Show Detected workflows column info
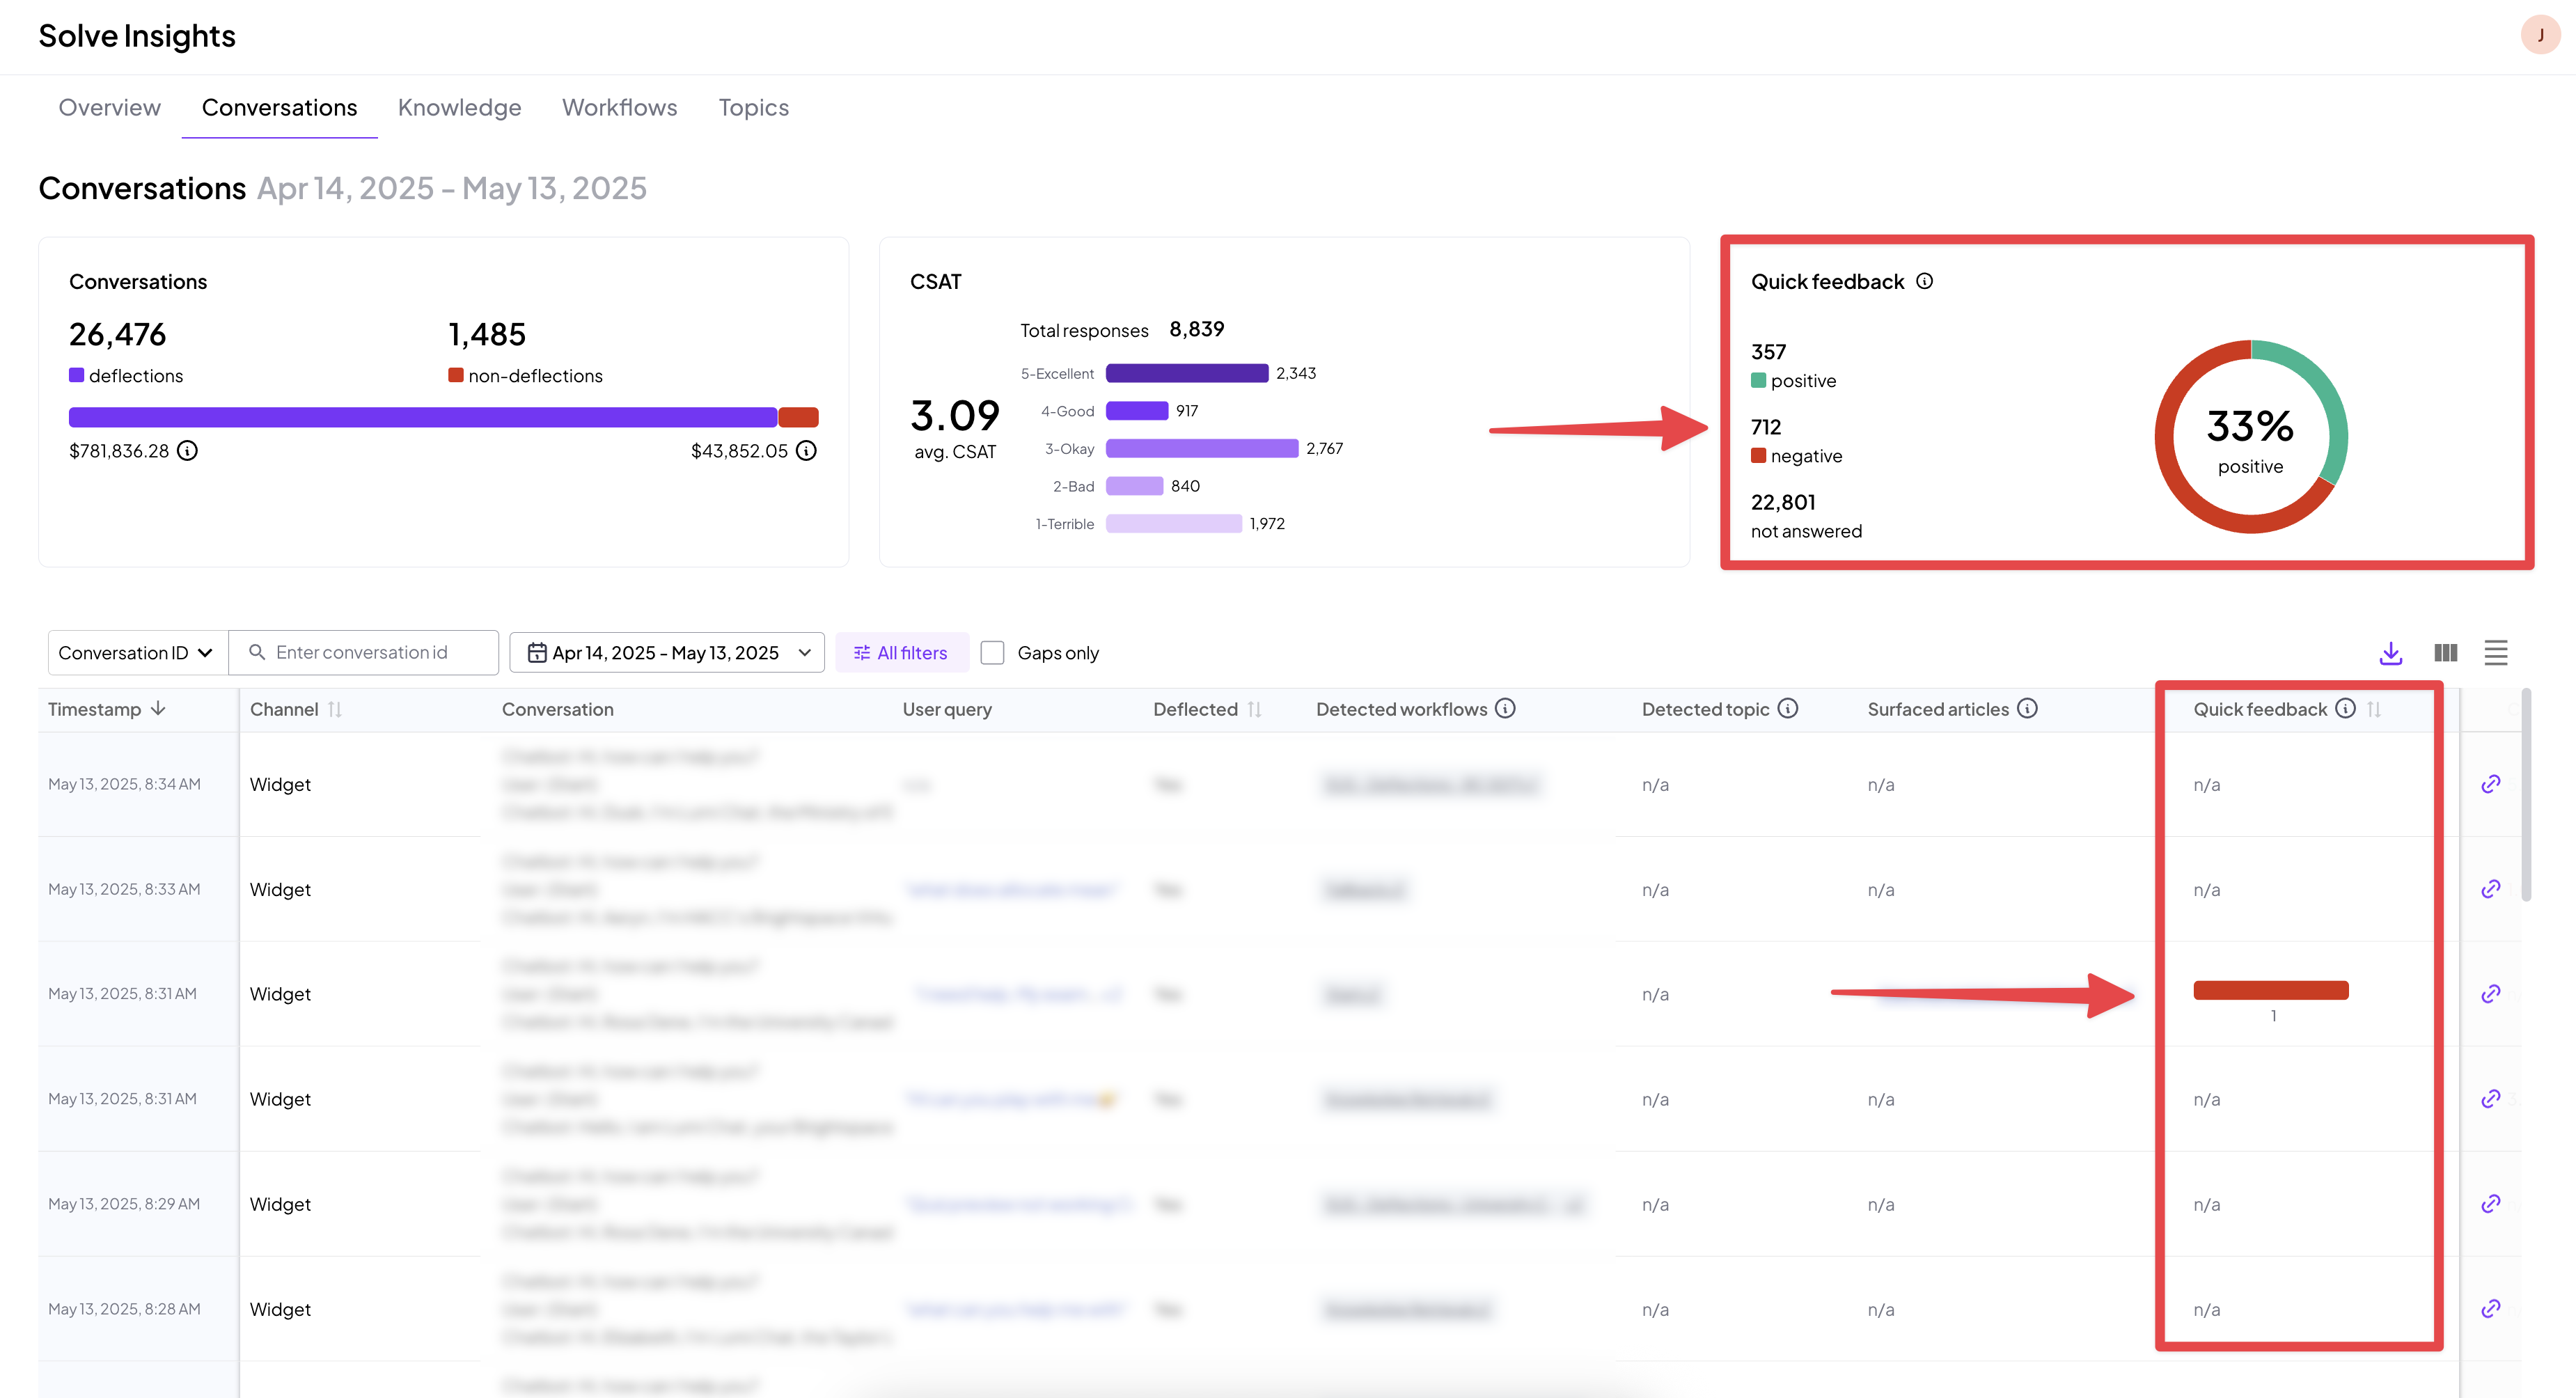This screenshot has height=1398, width=2576. pos(1505,709)
